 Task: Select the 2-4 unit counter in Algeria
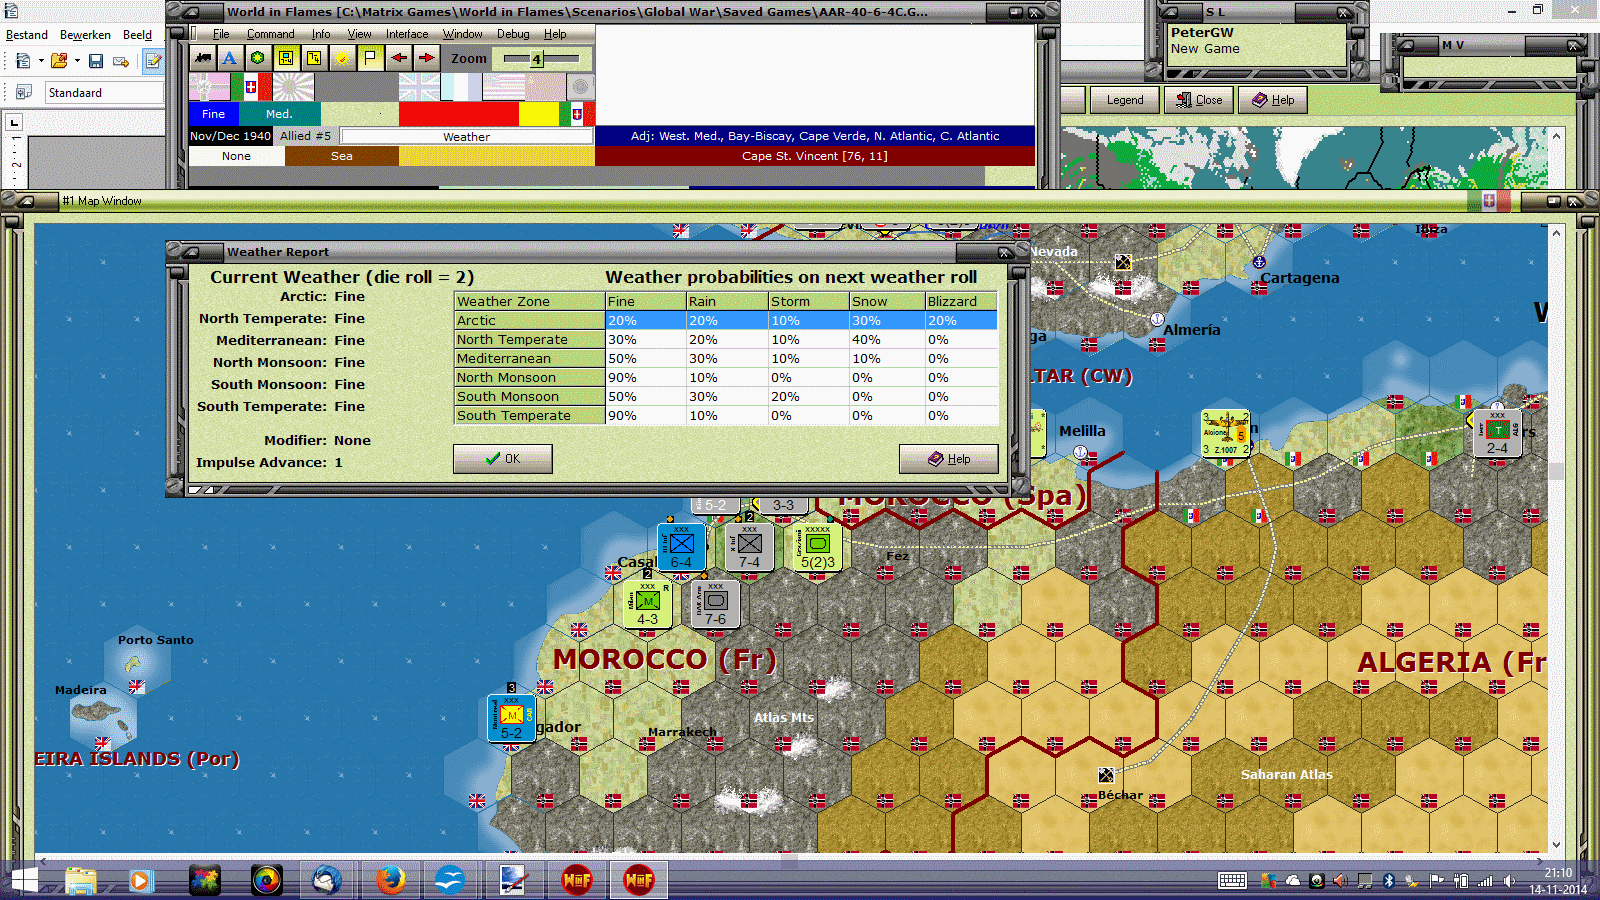(x=1497, y=434)
